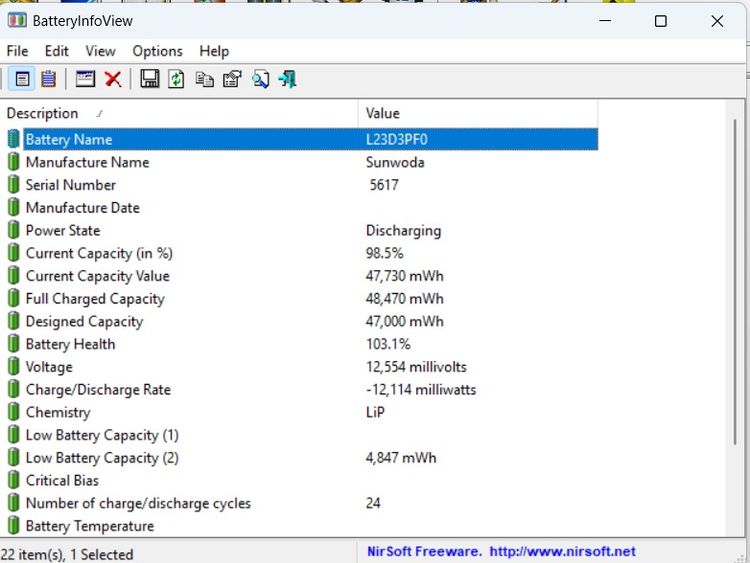Click battery icon beside Chemistry row

click(14, 412)
